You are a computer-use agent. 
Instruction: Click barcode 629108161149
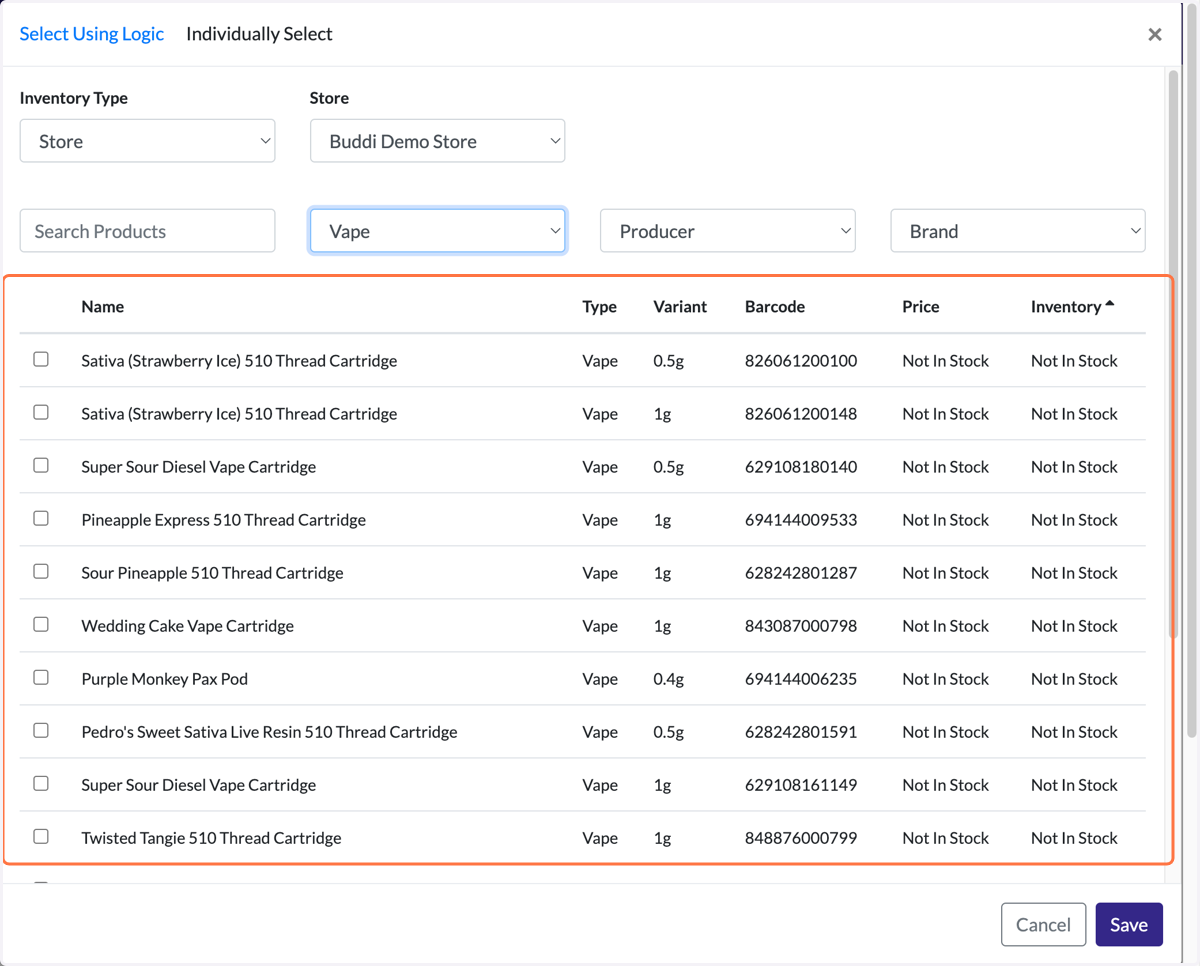click(x=801, y=785)
